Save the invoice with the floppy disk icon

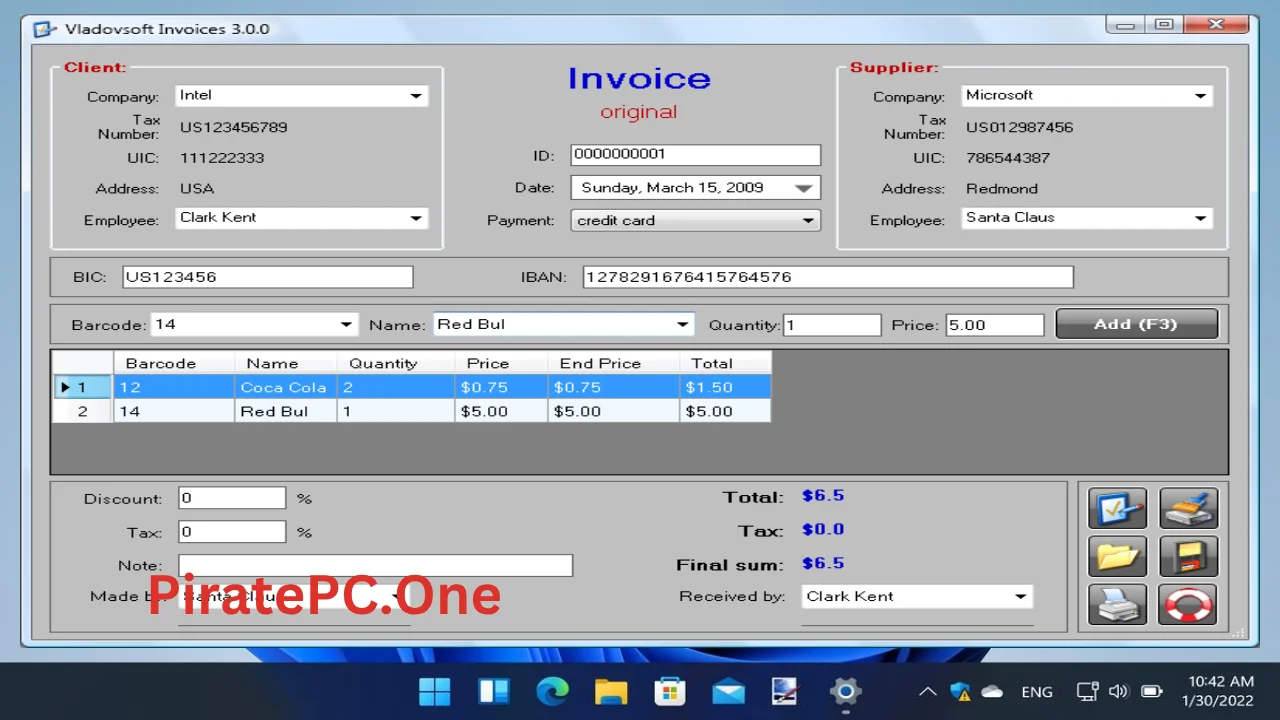1189,557
